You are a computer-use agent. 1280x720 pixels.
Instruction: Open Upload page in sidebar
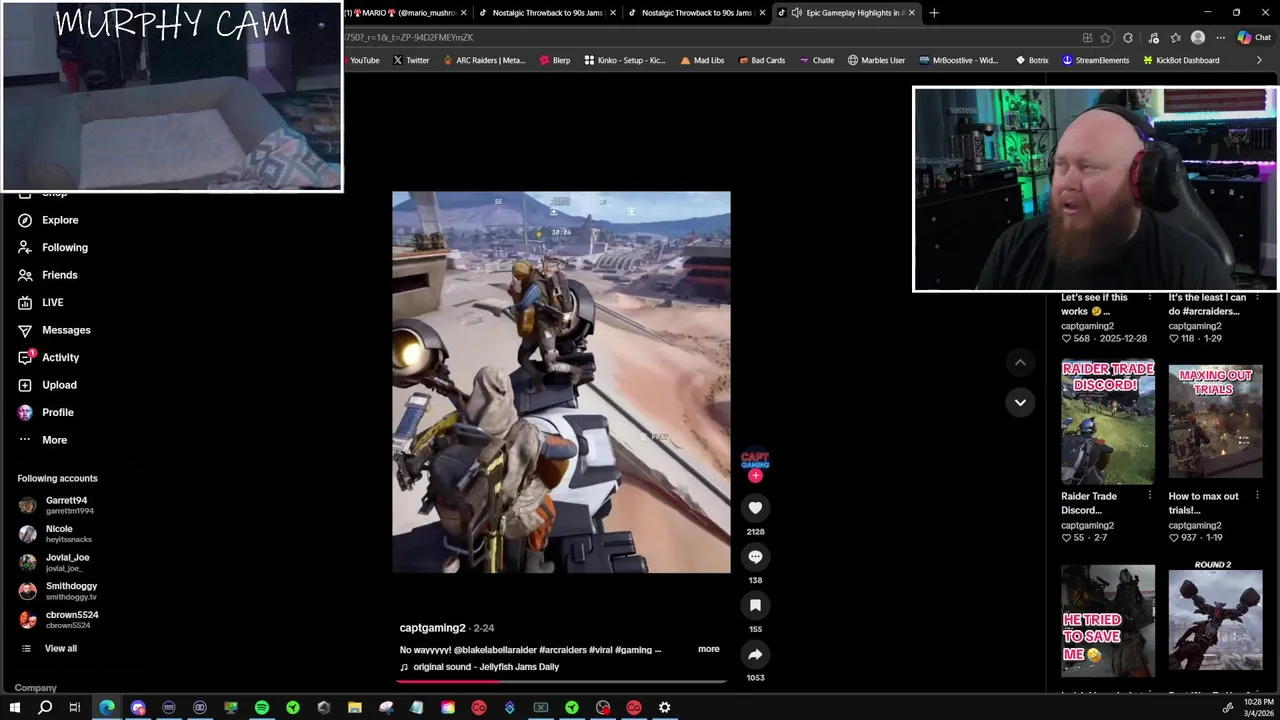[x=47, y=385]
